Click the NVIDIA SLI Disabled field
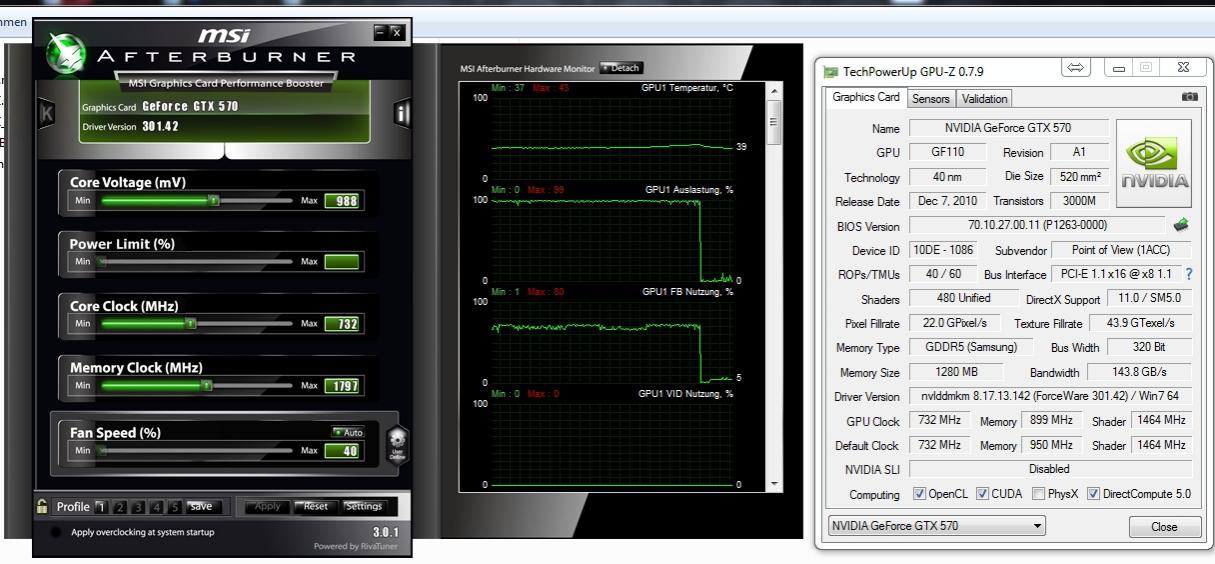Screen dimensions: 1215x564 1050,469
